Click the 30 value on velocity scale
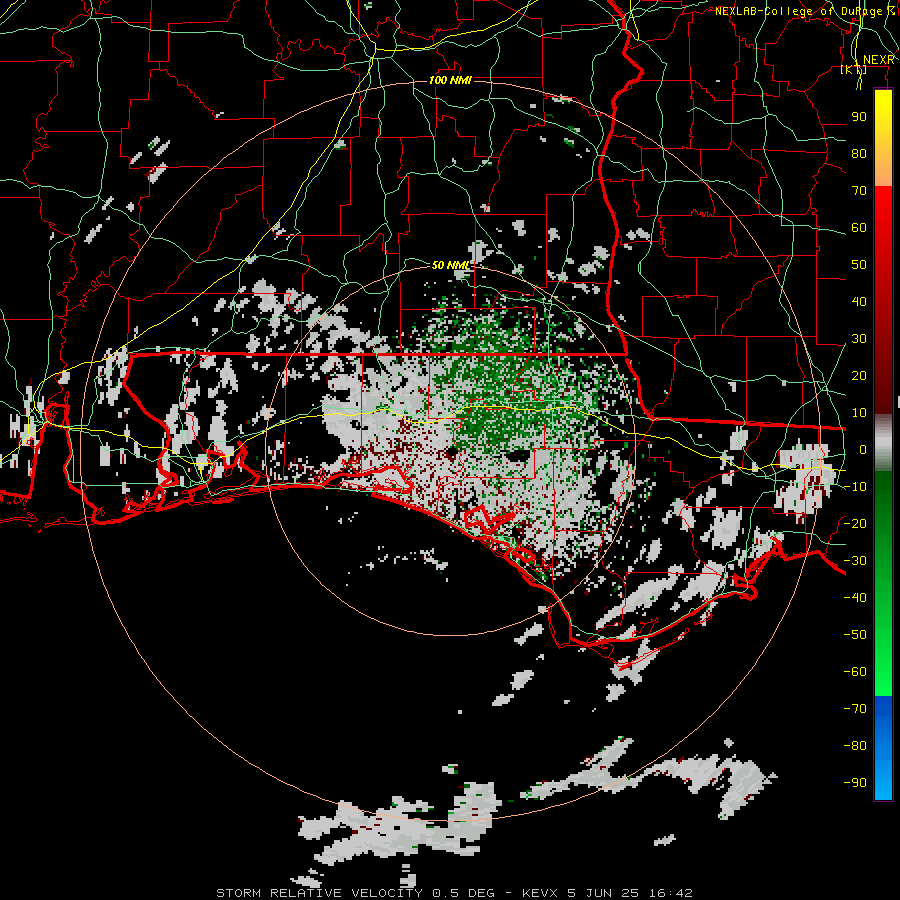The width and height of the screenshot is (900, 900). tap(859, 339)
